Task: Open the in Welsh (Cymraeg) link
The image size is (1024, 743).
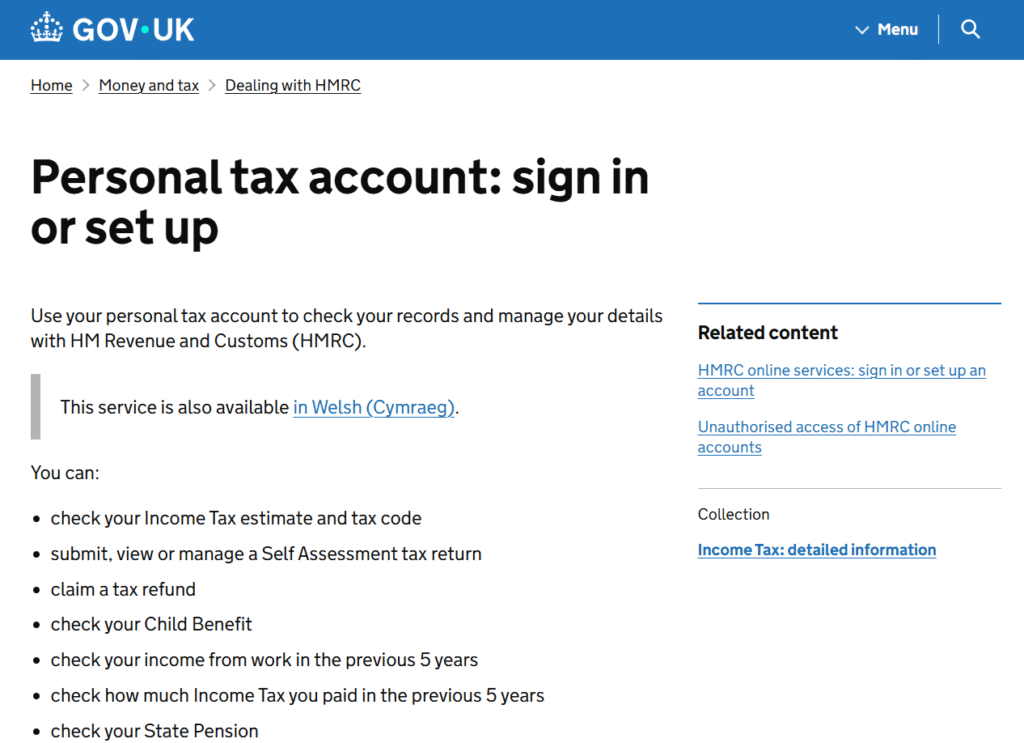Action: tap(373, 407)
